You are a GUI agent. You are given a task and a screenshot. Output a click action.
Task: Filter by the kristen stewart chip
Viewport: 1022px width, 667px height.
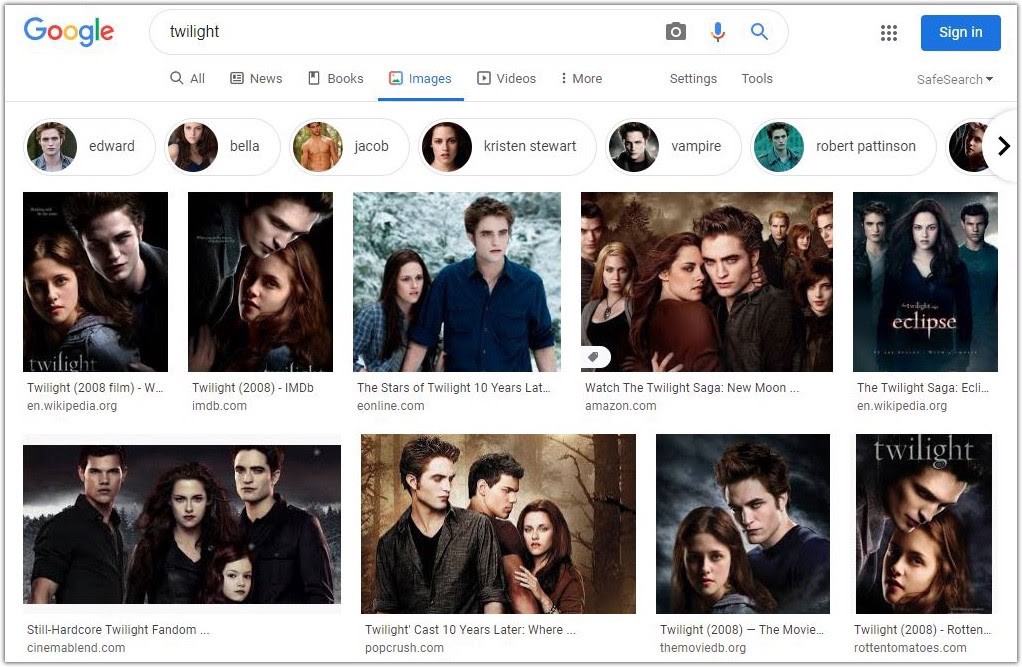click(x=507, y=146)
